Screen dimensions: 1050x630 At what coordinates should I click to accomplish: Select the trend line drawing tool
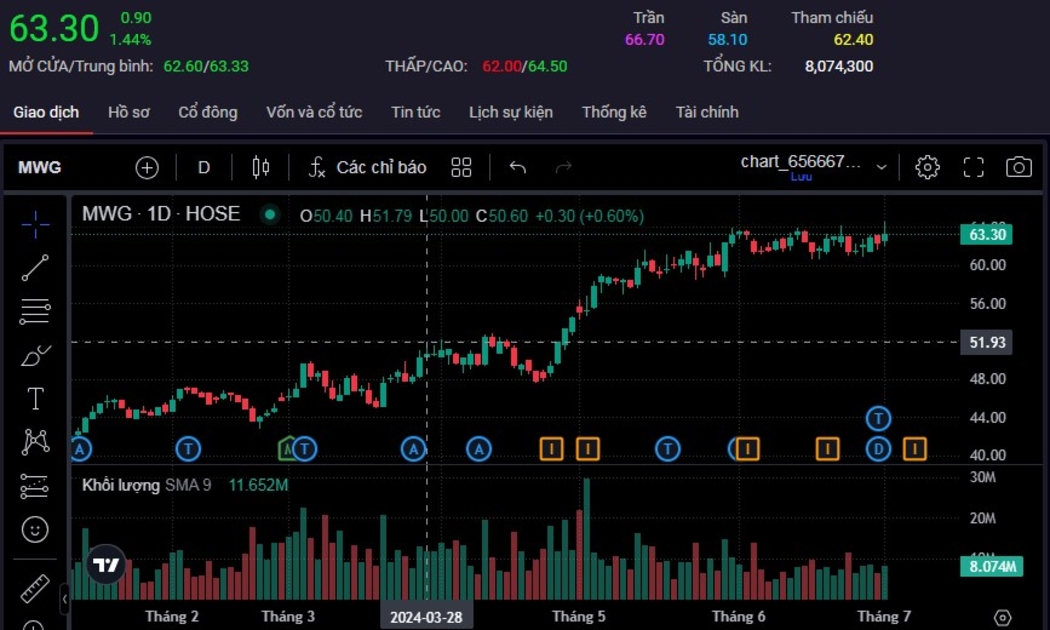pos(35,268)
